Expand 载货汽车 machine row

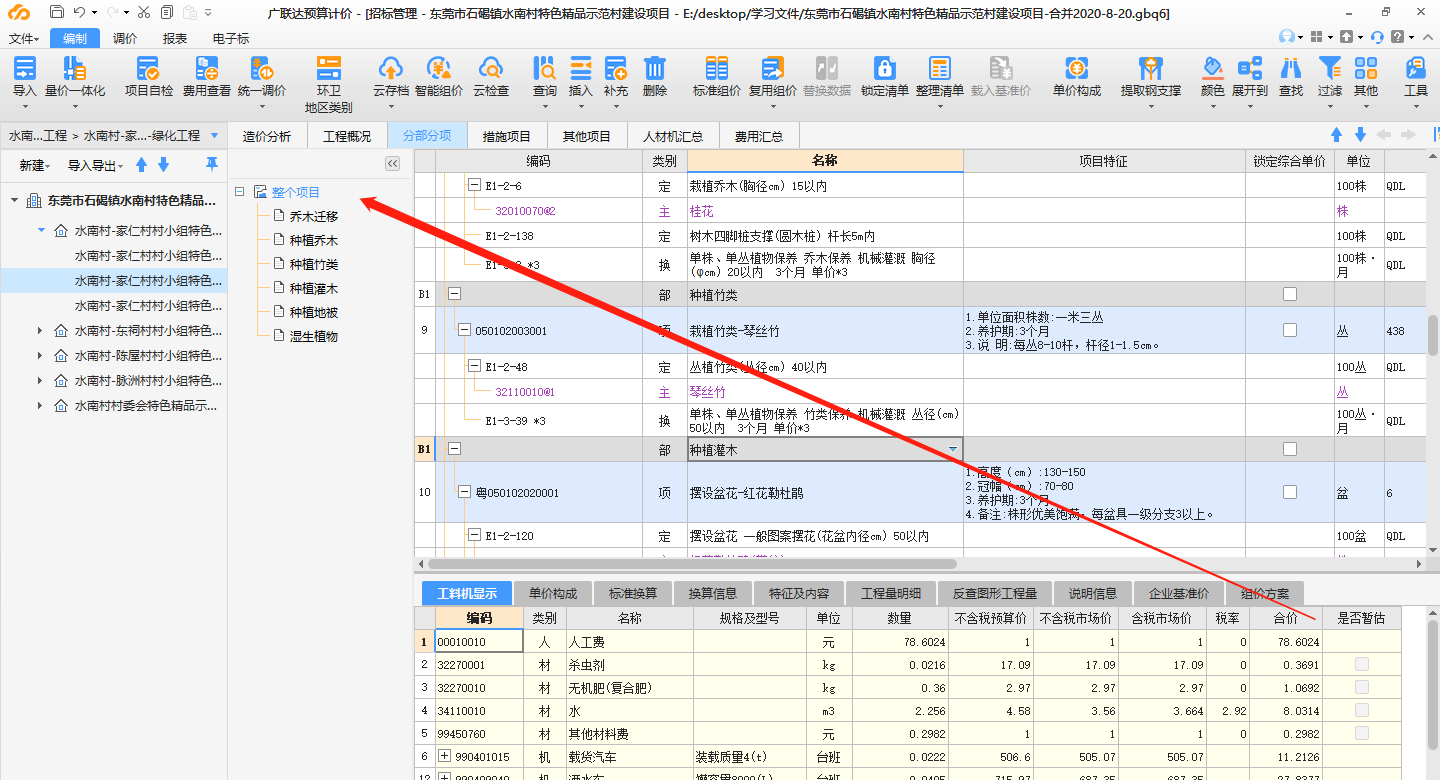click(x=444, y=757)
